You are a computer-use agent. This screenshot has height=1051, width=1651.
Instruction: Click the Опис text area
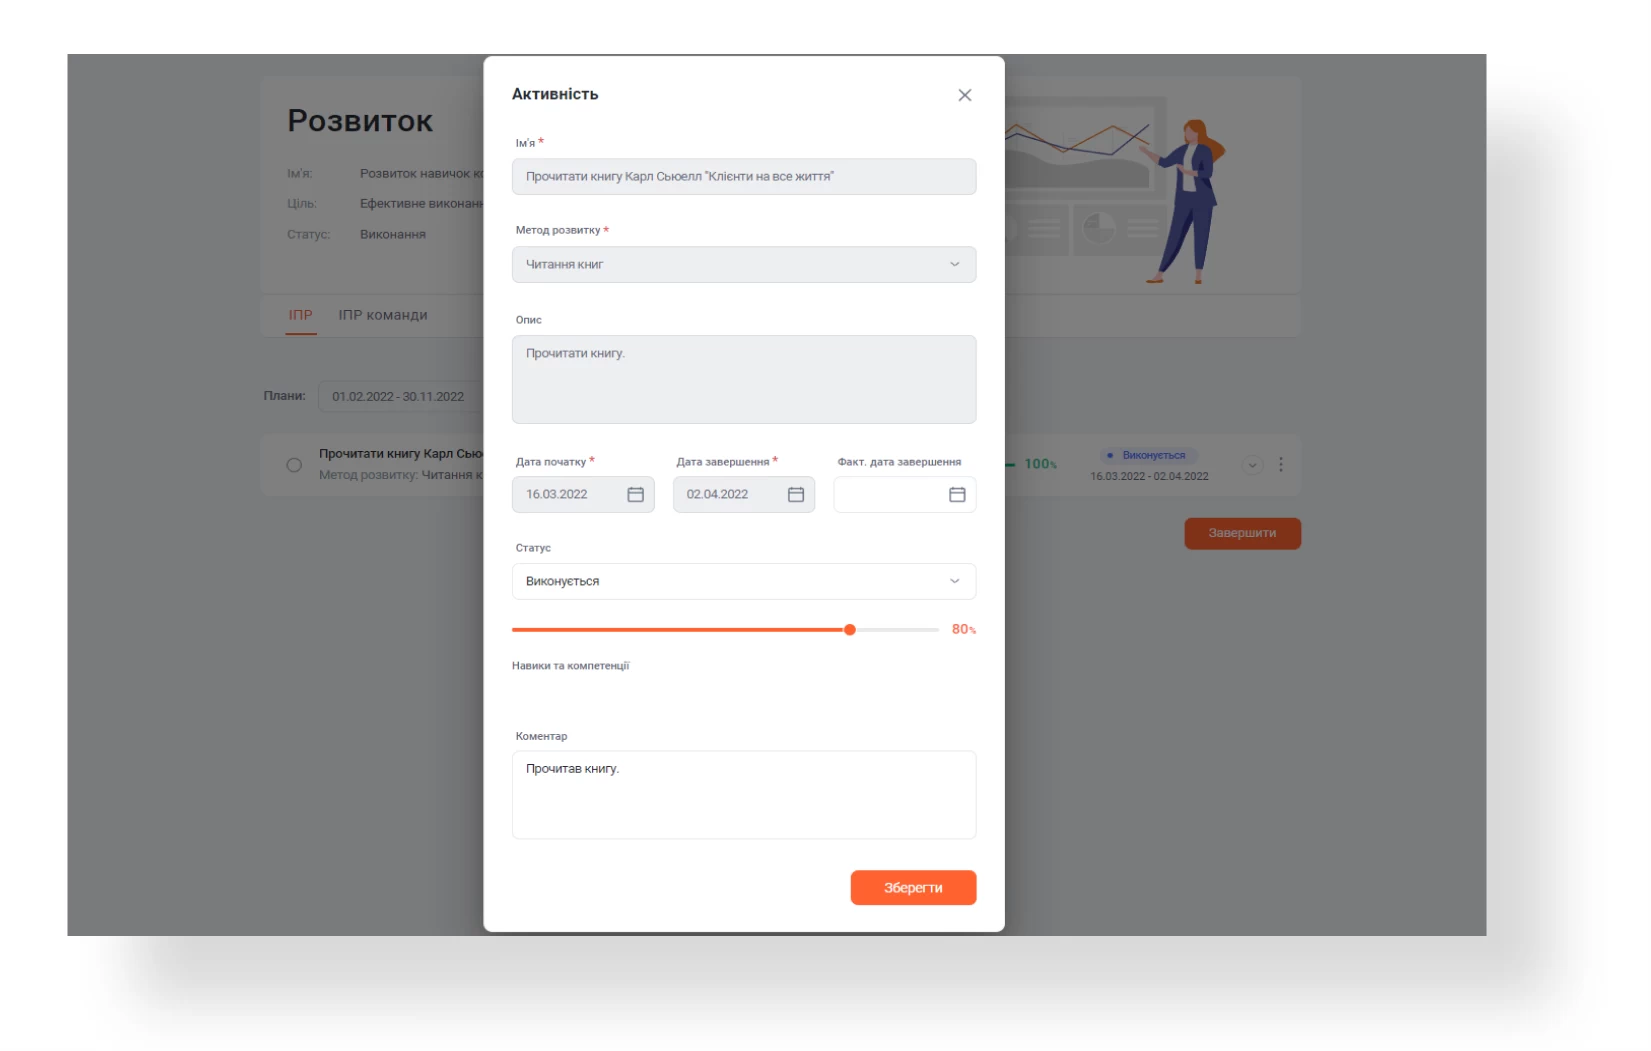point(744,379)
